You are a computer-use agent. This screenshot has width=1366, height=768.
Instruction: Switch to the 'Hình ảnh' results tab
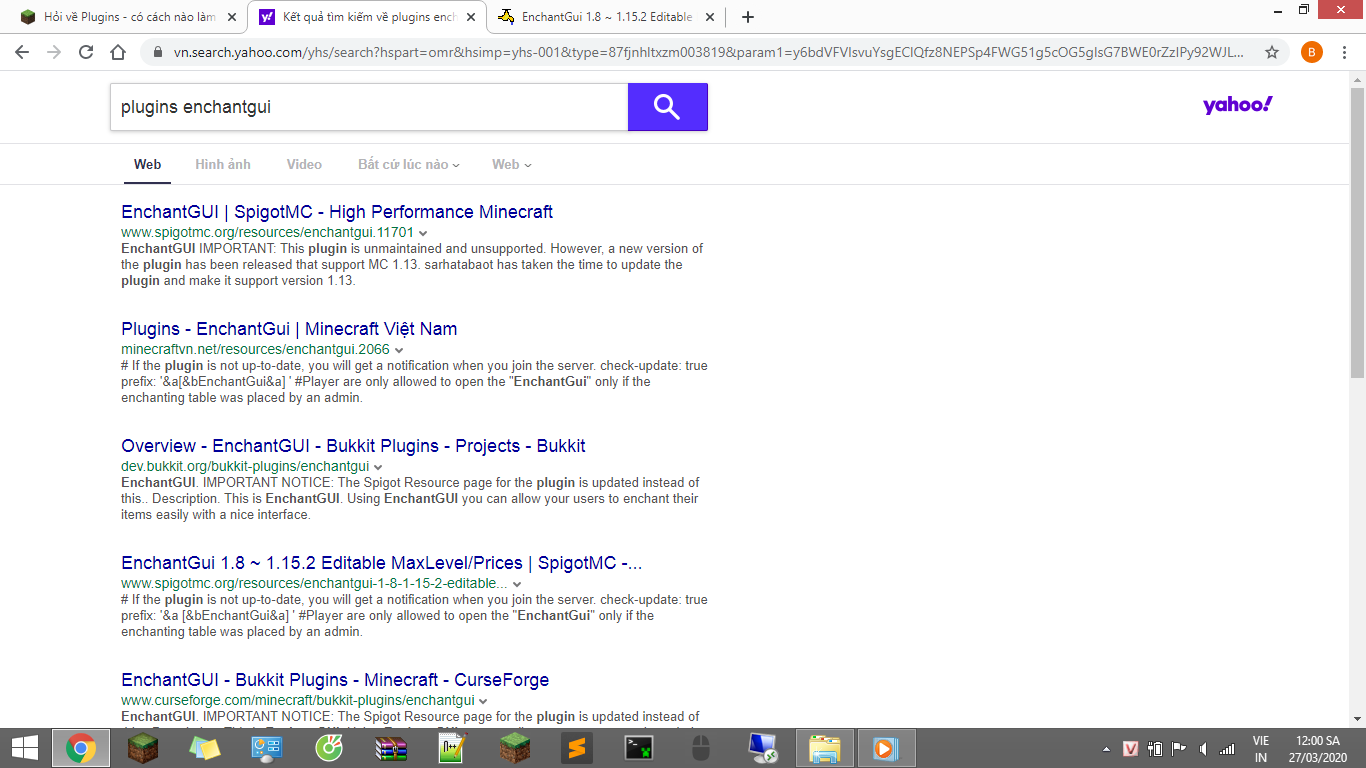click(x=223, y=164)
